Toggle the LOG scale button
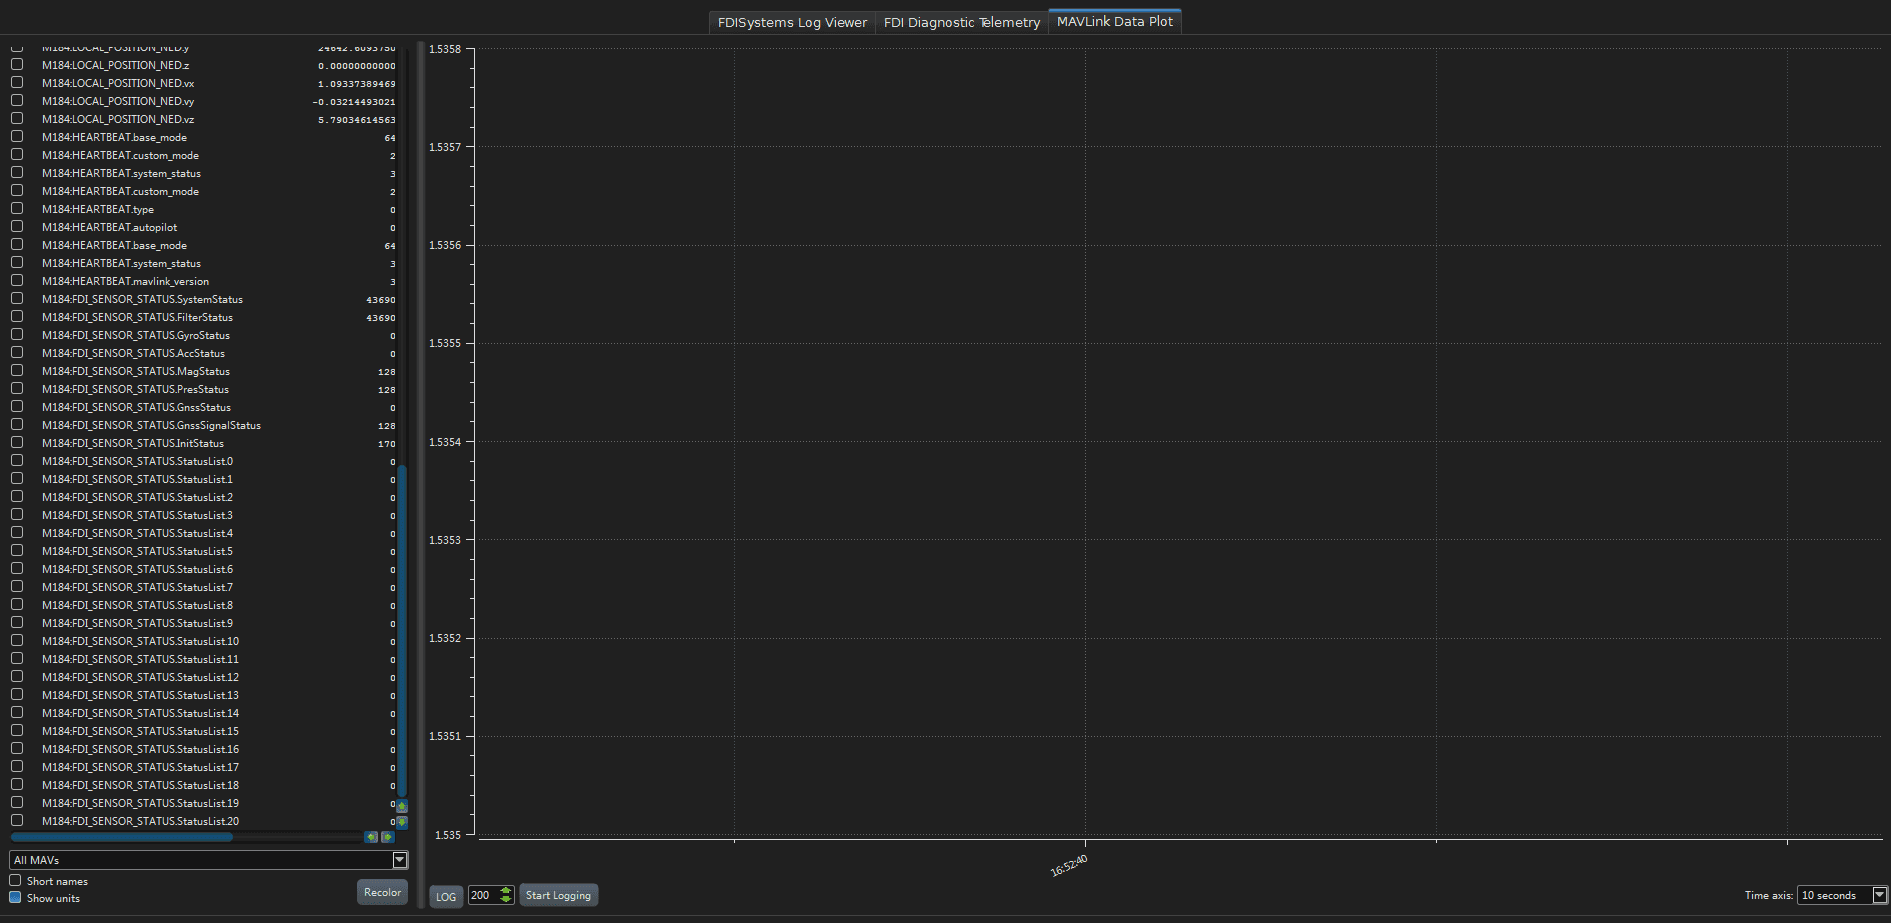 [x=446, y=896]
